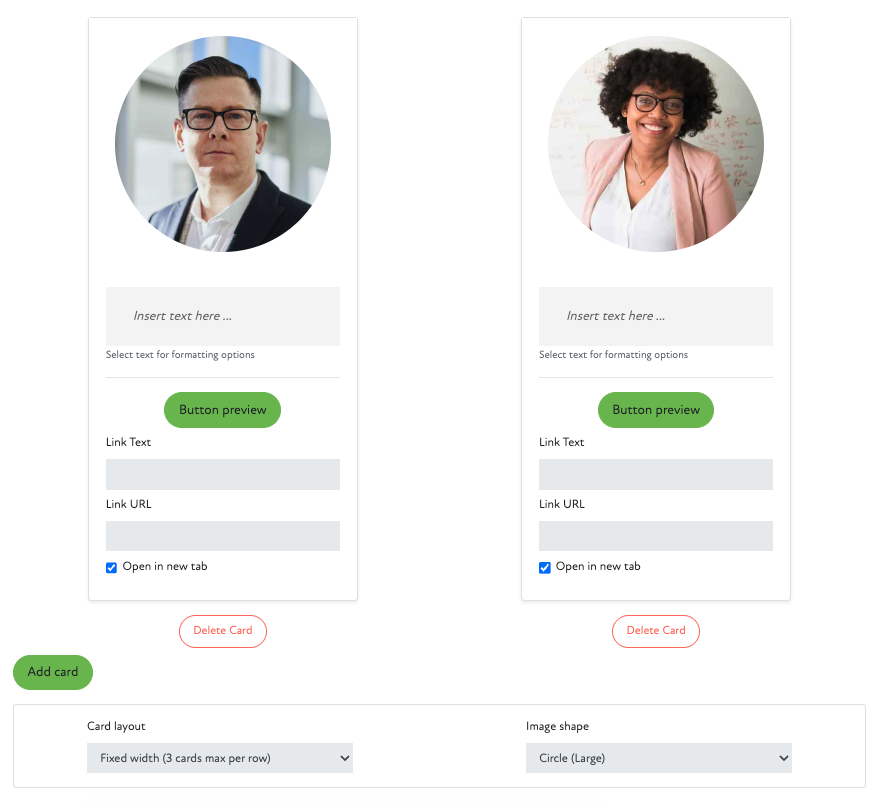Click Button preview on the second card
Screen dimensions: 876x805
click(656, 410)
